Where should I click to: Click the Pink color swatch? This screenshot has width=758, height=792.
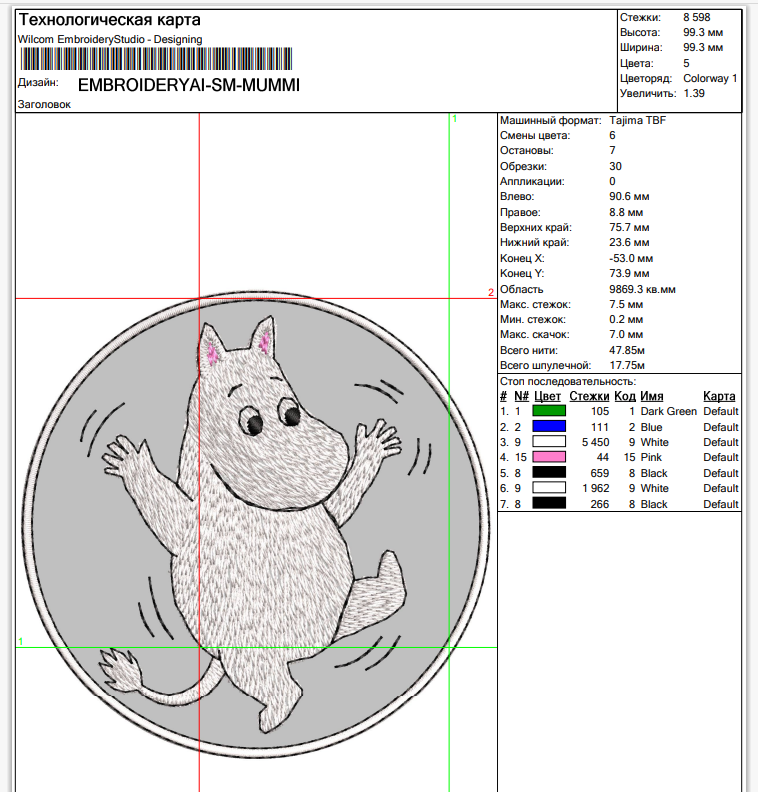point(549,457)
